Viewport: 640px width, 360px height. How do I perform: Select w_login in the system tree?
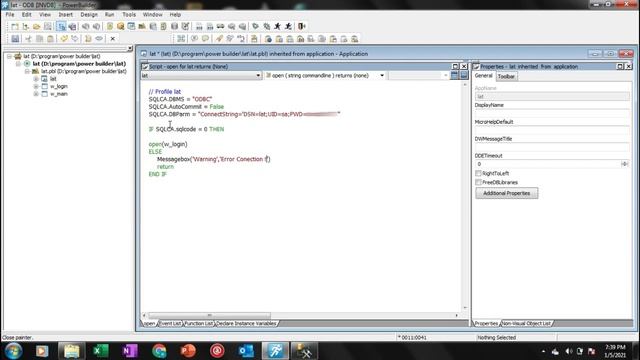(59, 86)
